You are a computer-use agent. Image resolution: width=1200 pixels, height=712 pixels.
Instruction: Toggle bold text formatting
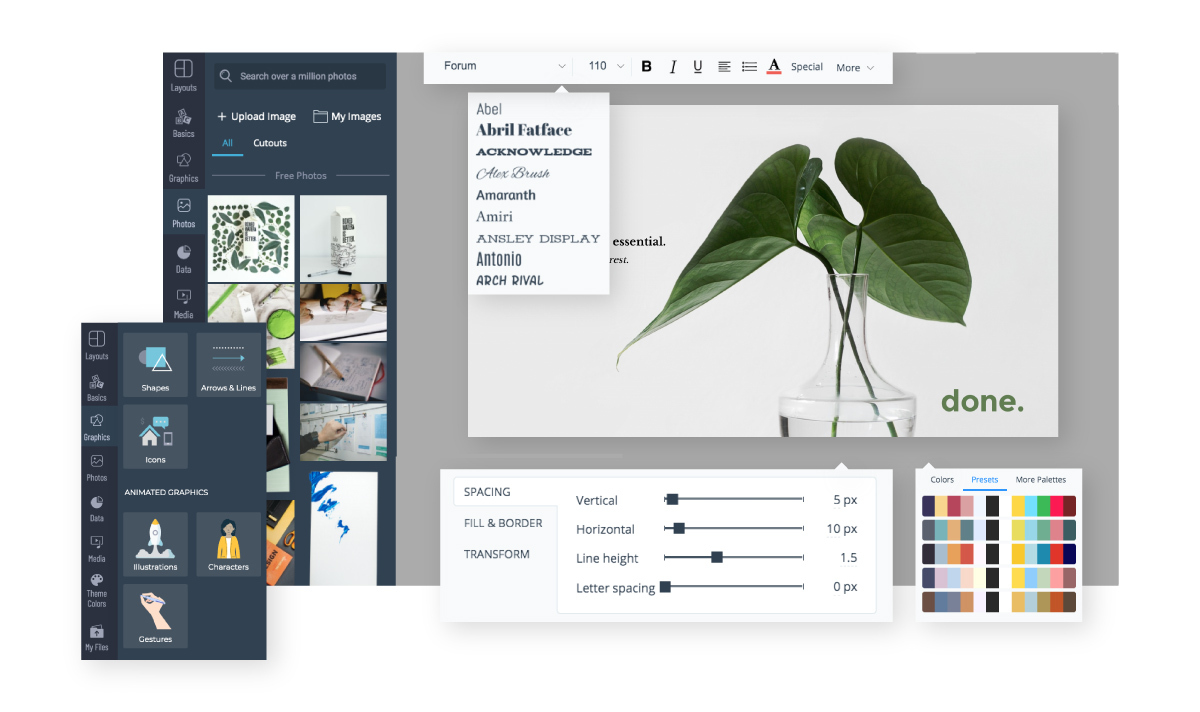647,66
